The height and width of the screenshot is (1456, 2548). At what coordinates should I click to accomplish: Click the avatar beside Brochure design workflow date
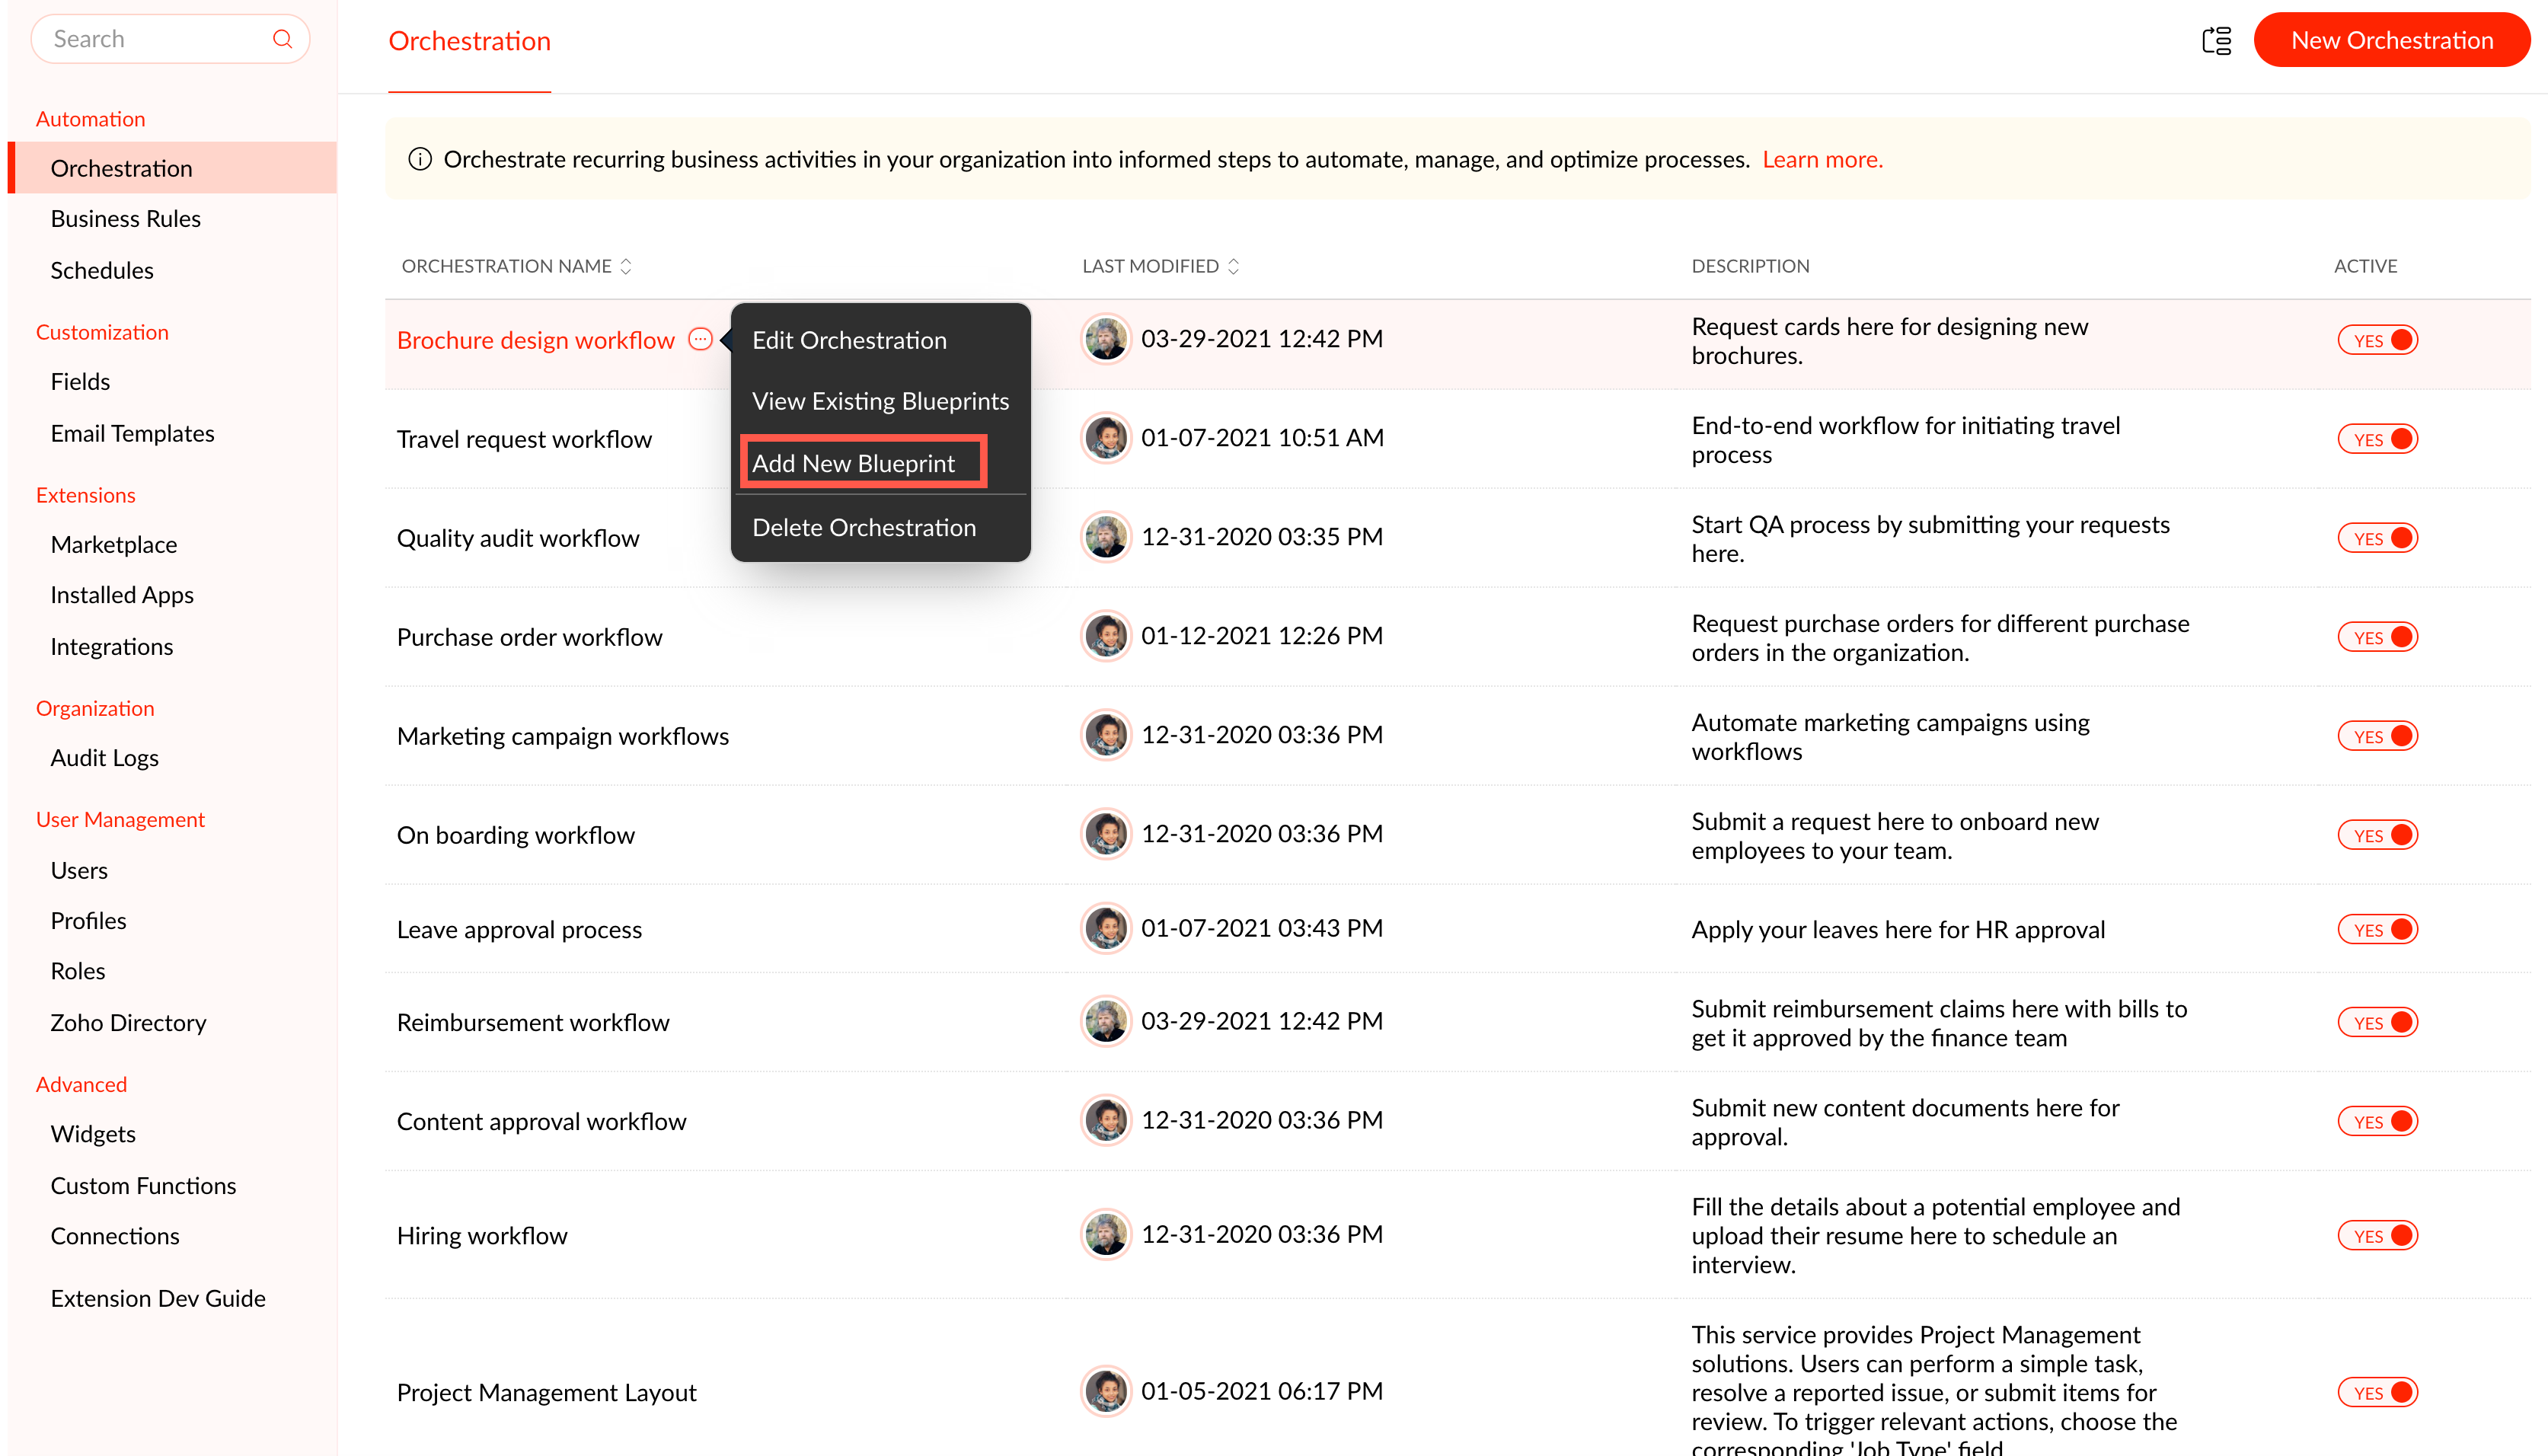click(x=1106, y=339)
